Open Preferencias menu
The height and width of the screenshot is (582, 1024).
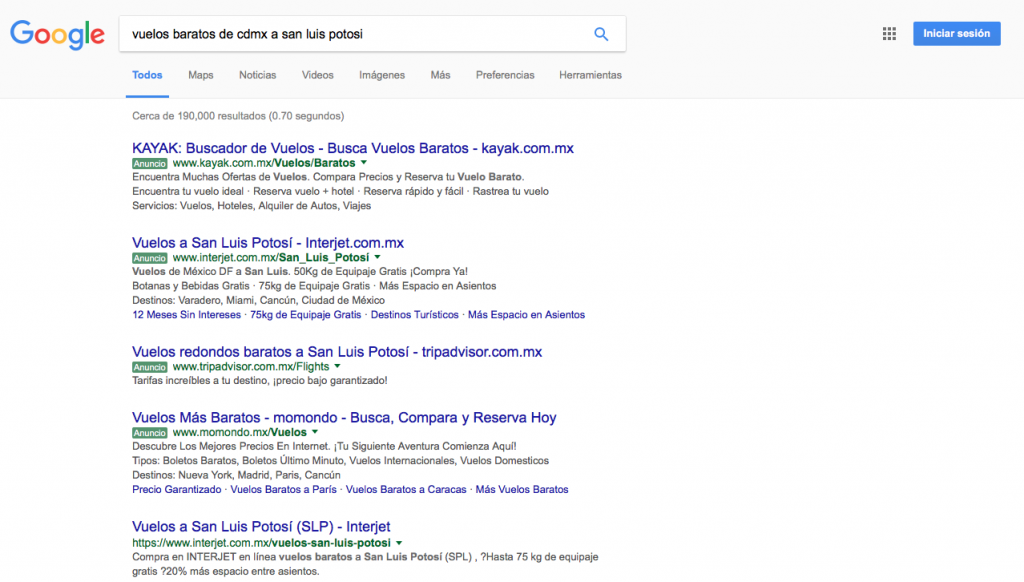pyautogui.click(x=505, y=75)
